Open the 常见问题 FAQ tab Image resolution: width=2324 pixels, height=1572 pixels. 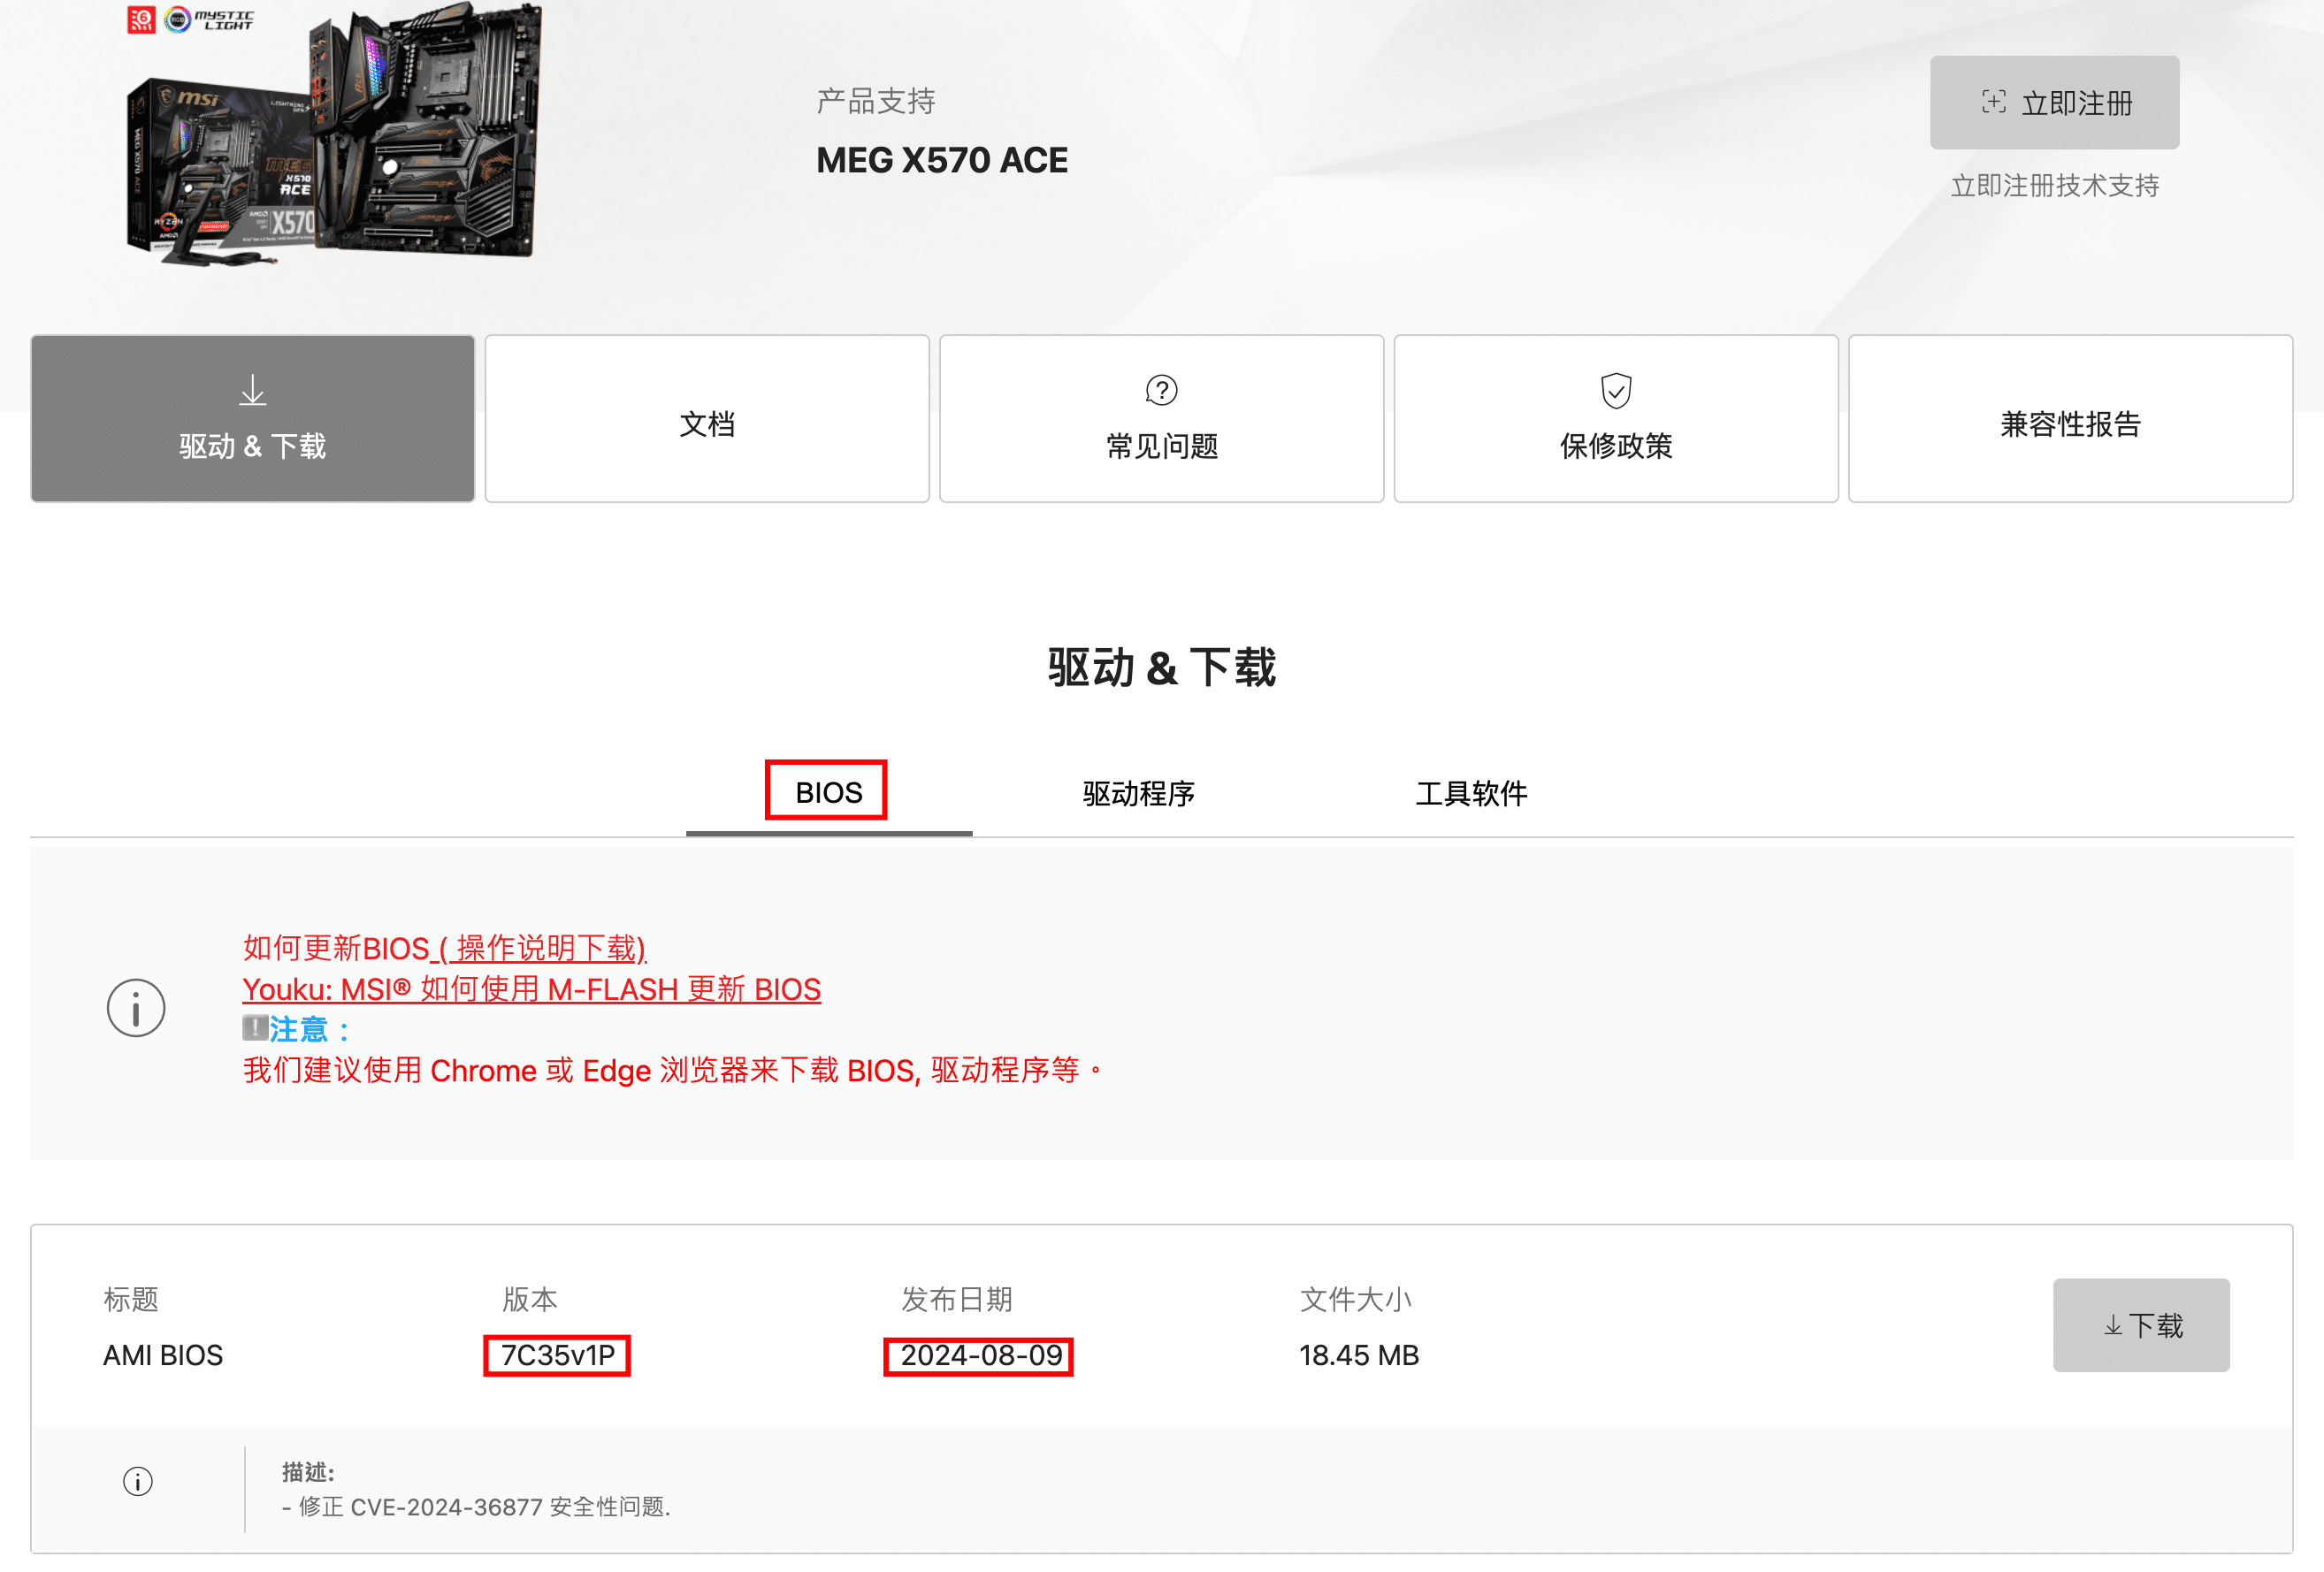1161,418
